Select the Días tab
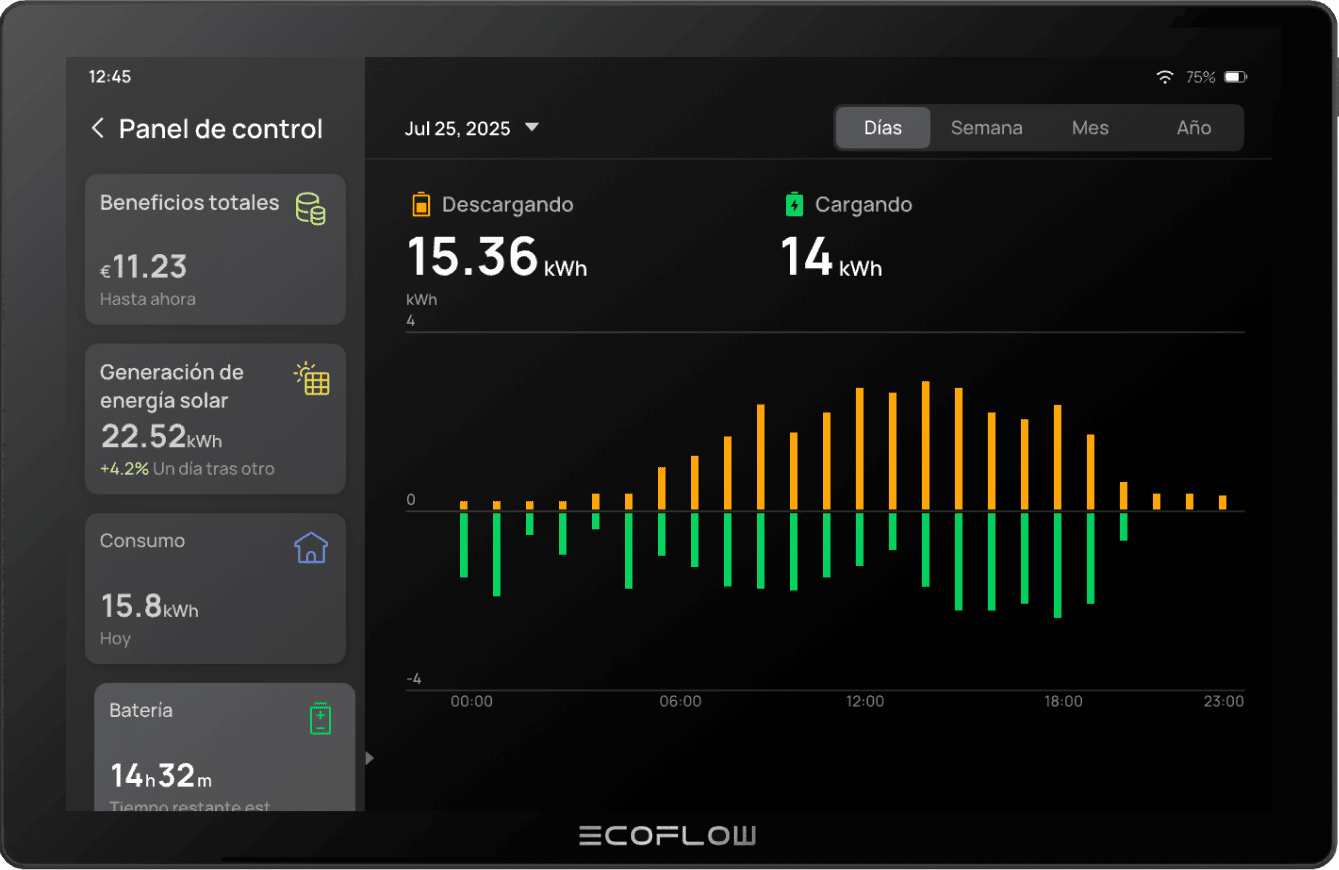 (x=883, y=128)
